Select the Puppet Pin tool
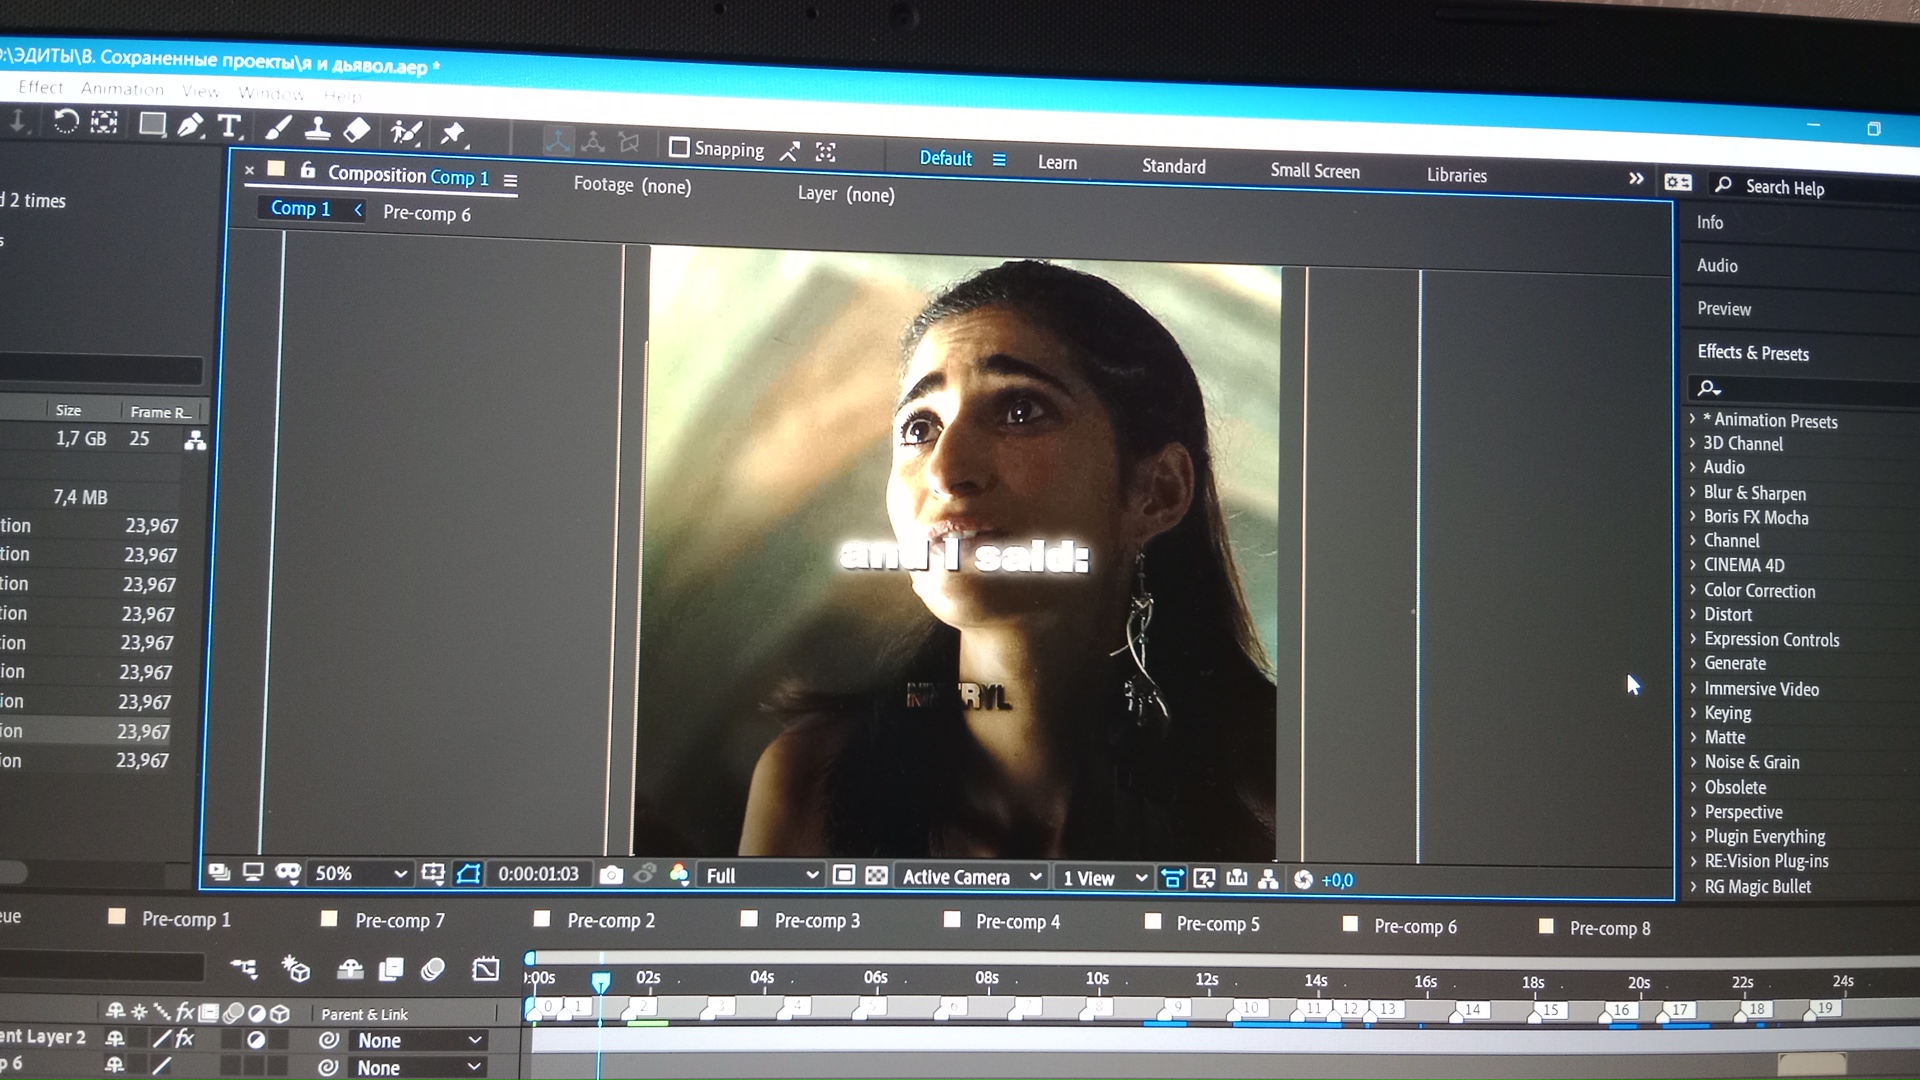This screenshot has height=1080, width=1920. click(453, 133)
